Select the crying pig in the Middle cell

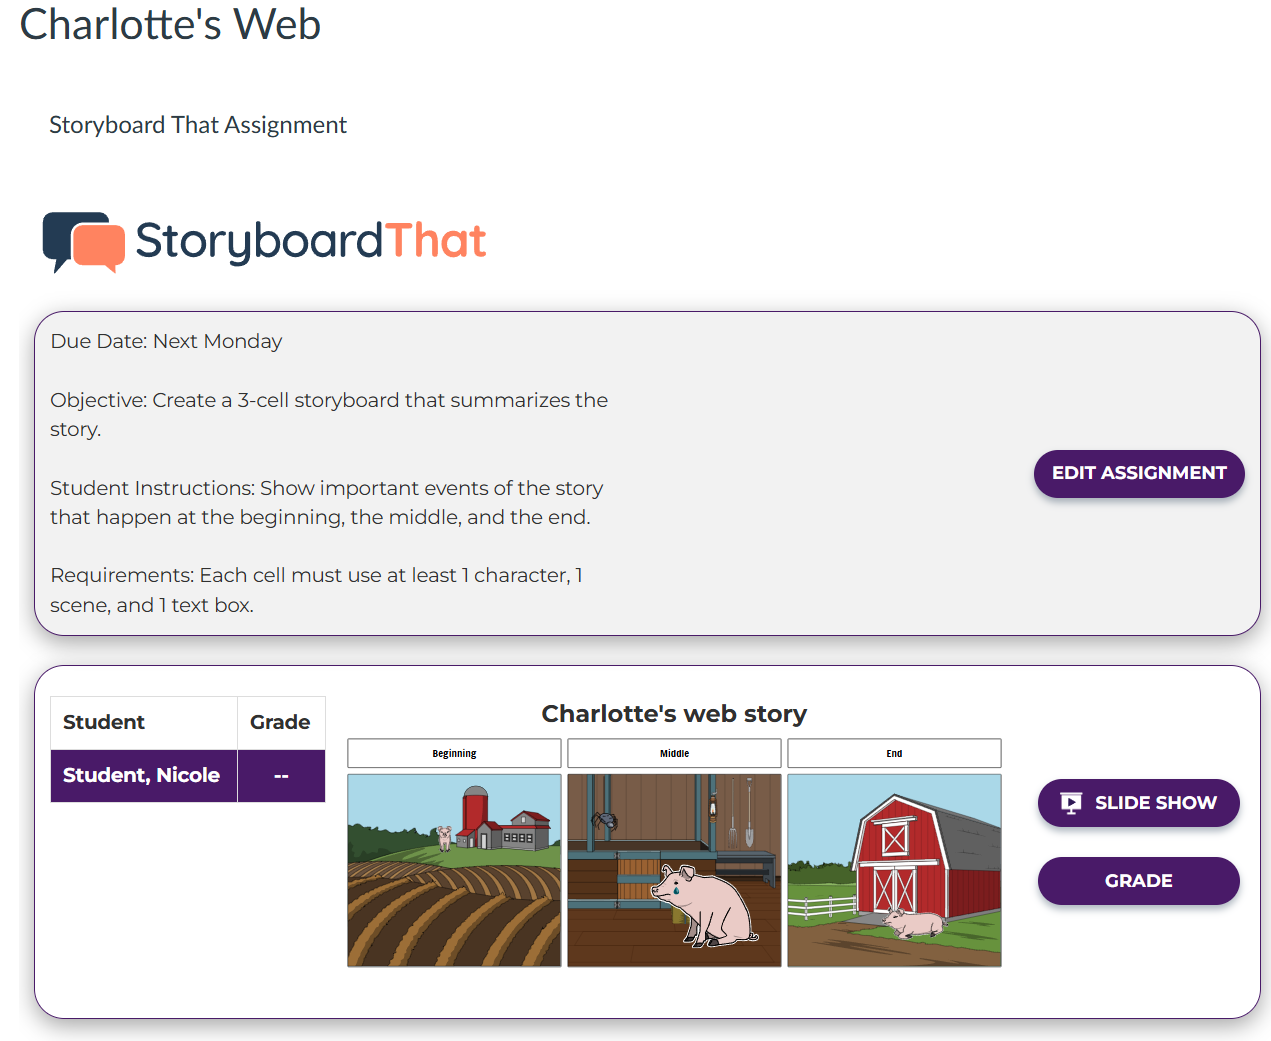click(705, 905)
